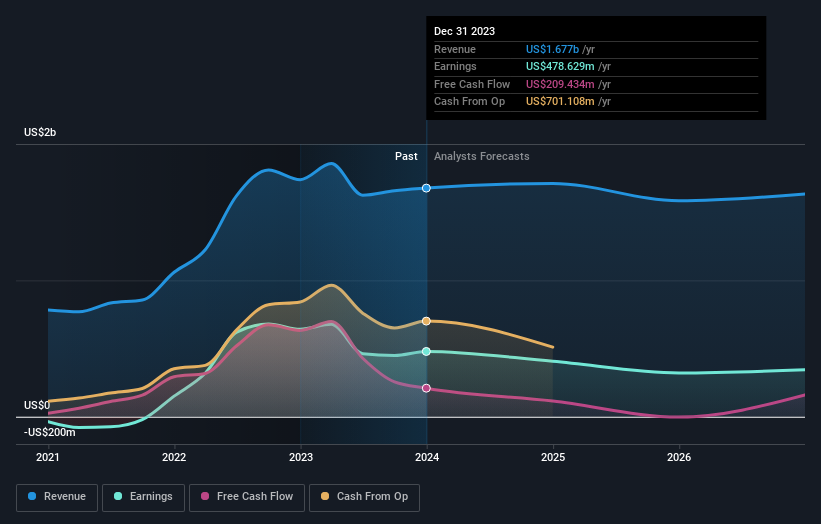821x524 pixels.
Task: Click the 2025 x-axis label
Action: (x=553, y=457)
